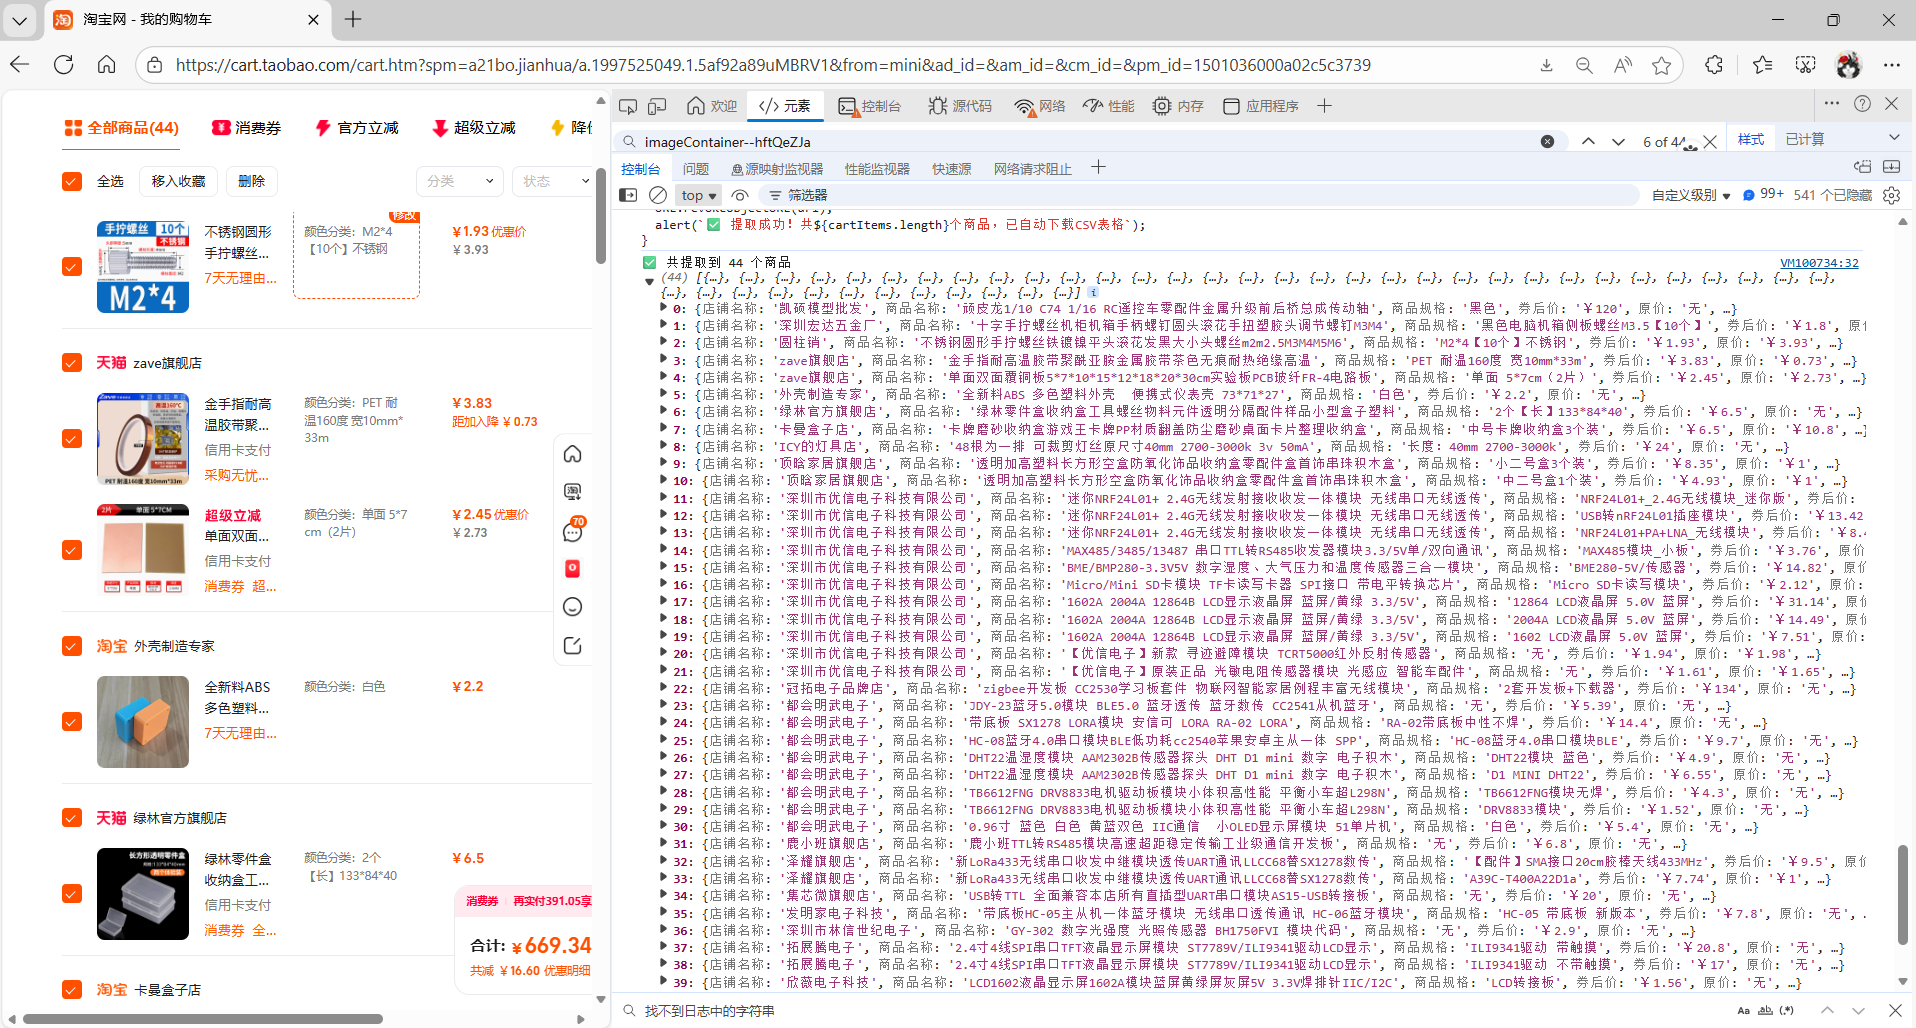
Task: Filter the cart by 超级立减
Action: click(x=474, y=128)
